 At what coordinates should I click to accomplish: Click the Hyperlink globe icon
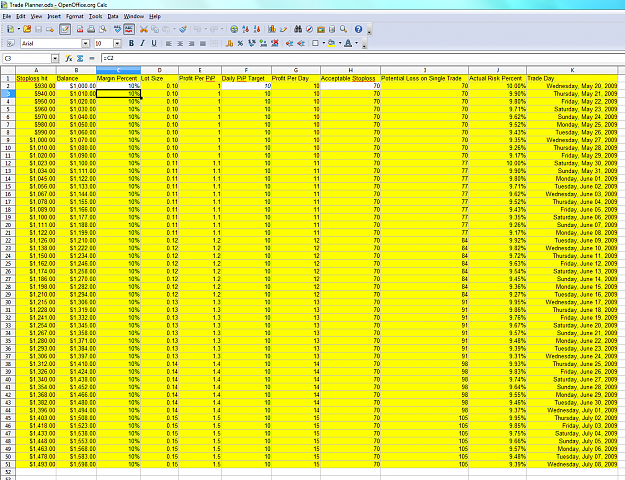pos(234,29)
